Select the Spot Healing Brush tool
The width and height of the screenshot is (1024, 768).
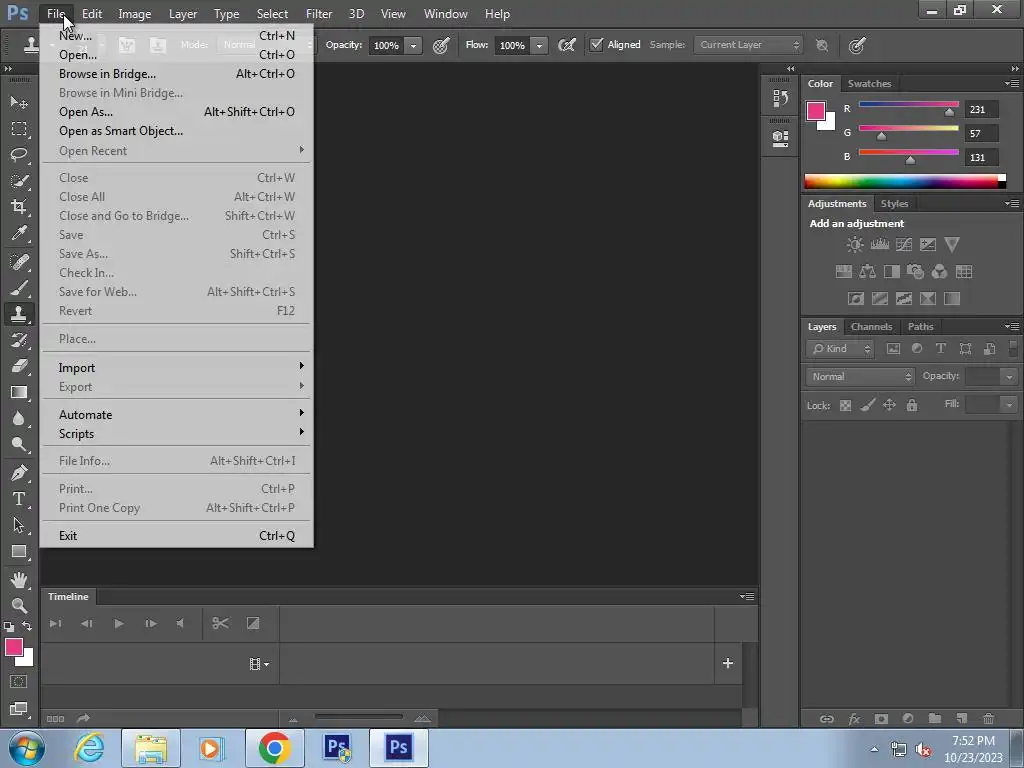(19, 262)
